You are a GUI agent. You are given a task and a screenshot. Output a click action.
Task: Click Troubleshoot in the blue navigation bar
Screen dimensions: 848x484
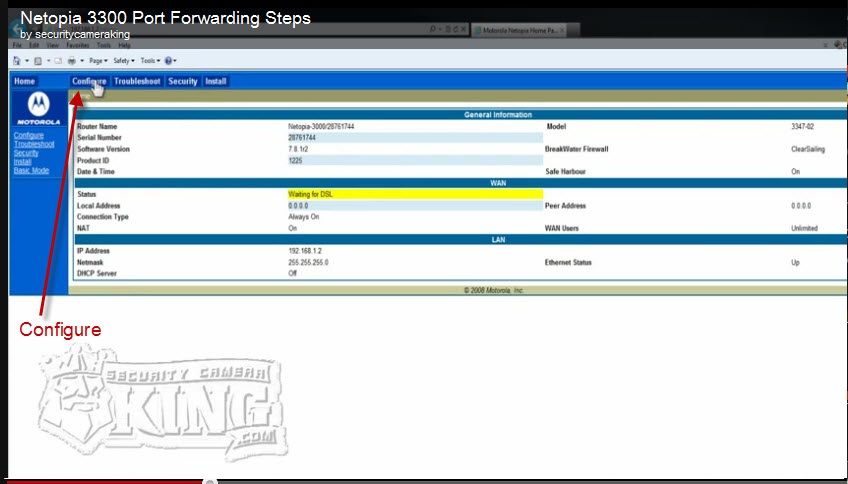tap(137, 81)
